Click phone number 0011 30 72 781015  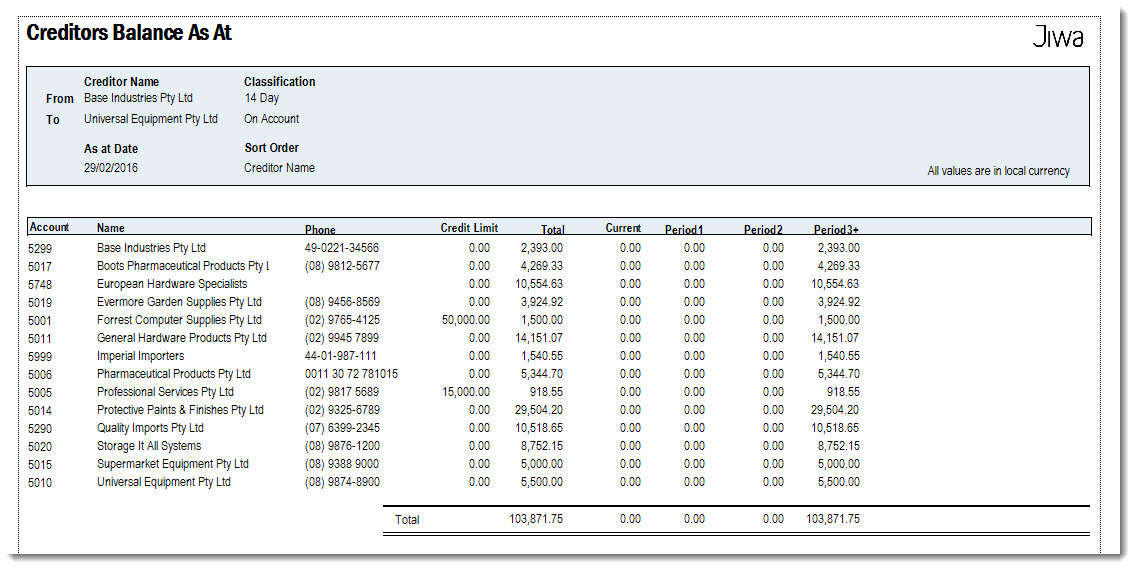[x=351, y=374]
